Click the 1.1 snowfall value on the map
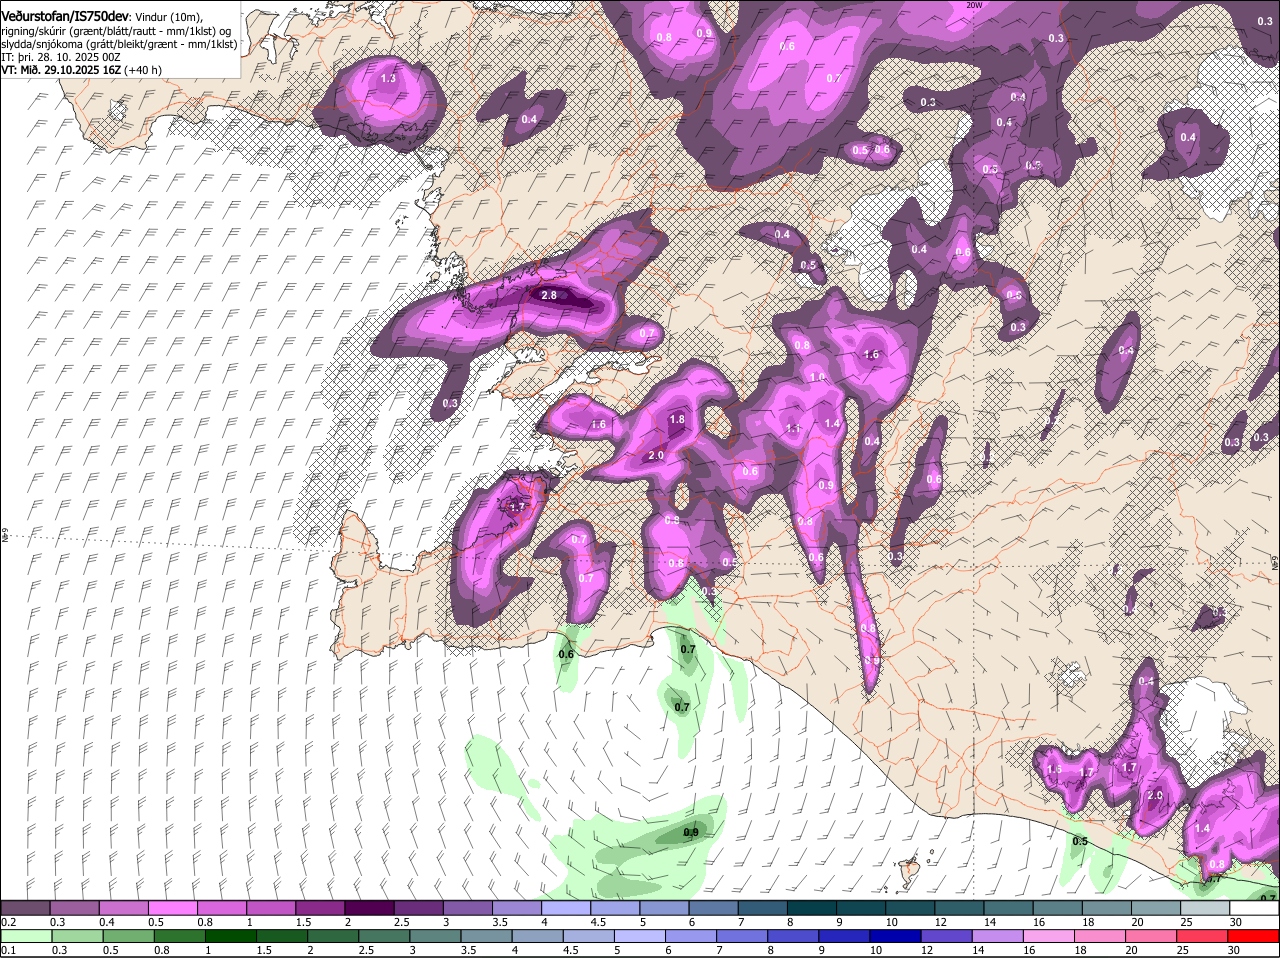Screen dimensions: 1280x958 pyautogui.click(x=793, y=428)
